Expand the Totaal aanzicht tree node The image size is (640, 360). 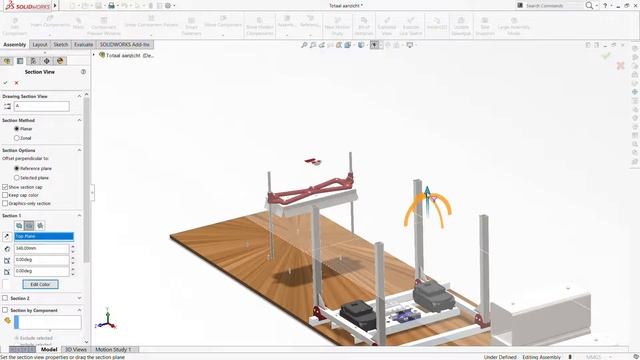94,55
